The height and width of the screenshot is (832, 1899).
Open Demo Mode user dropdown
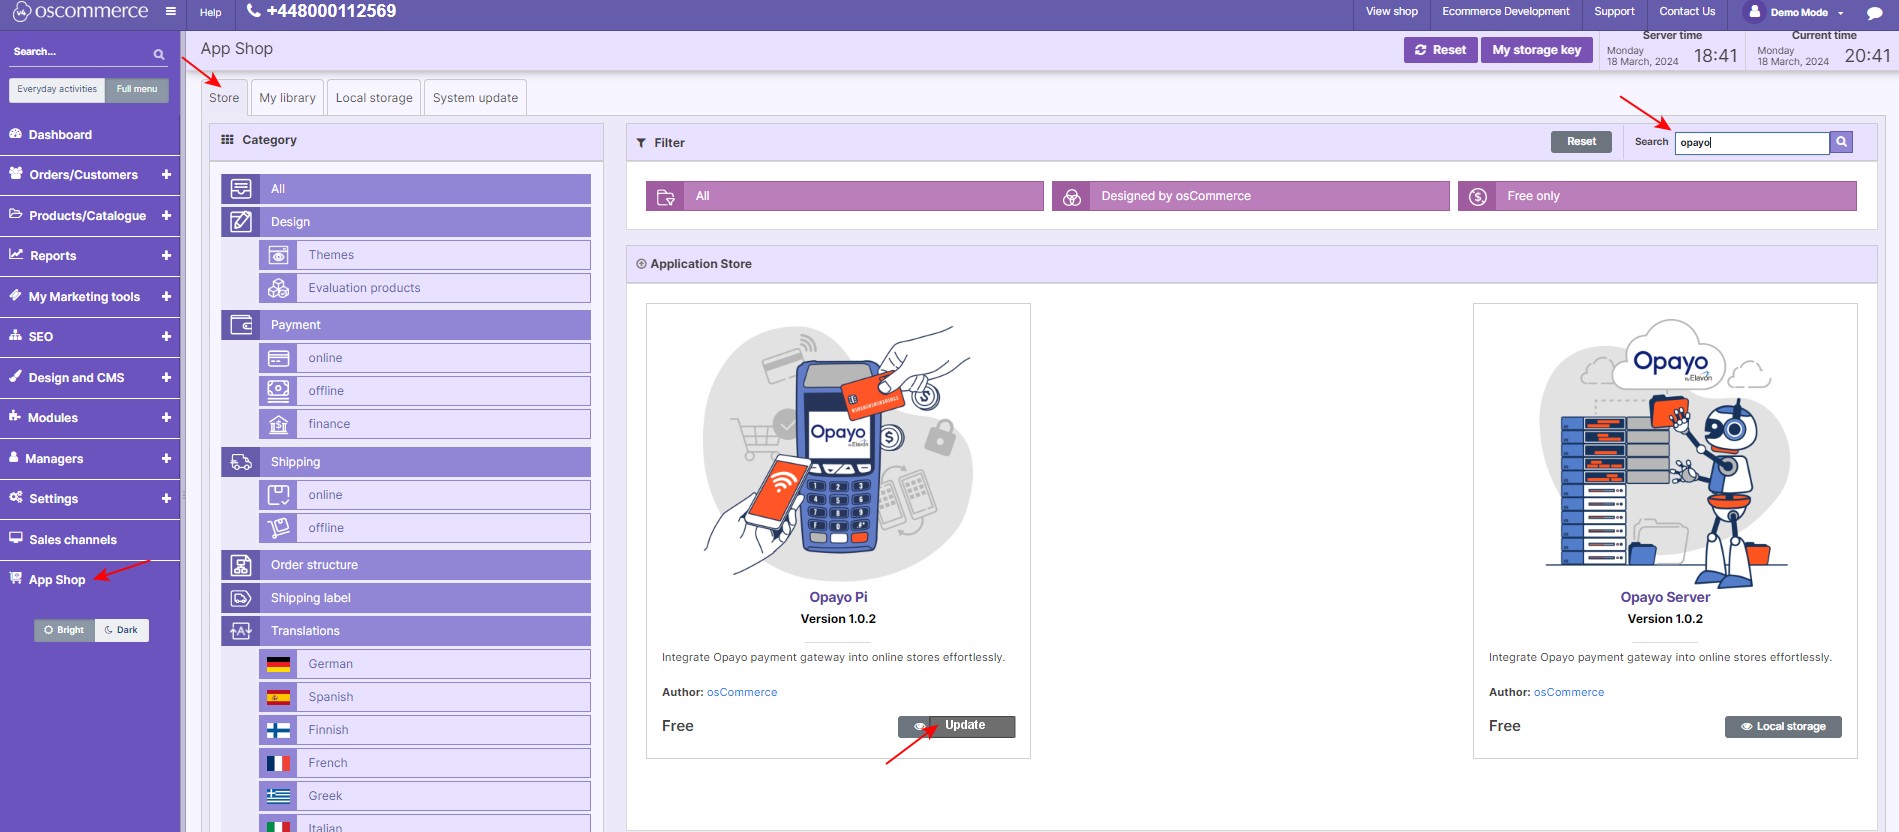pyautogui.click(x=1797, y=12)
